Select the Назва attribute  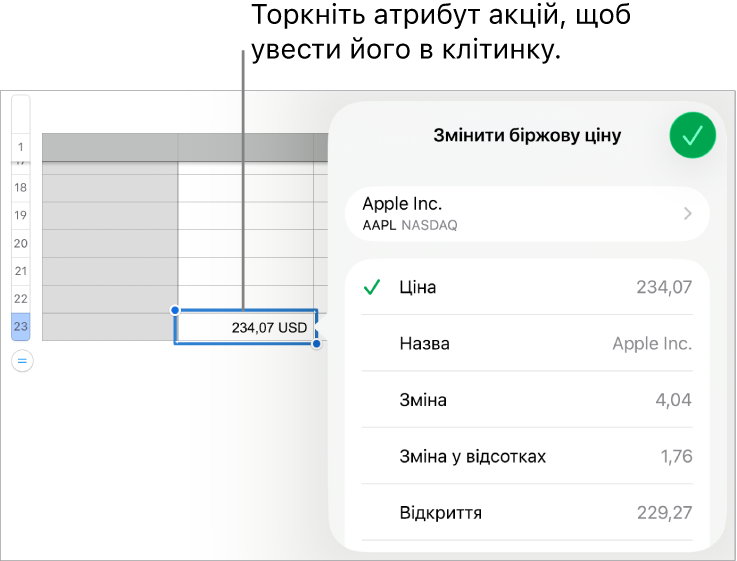point(527,343)
